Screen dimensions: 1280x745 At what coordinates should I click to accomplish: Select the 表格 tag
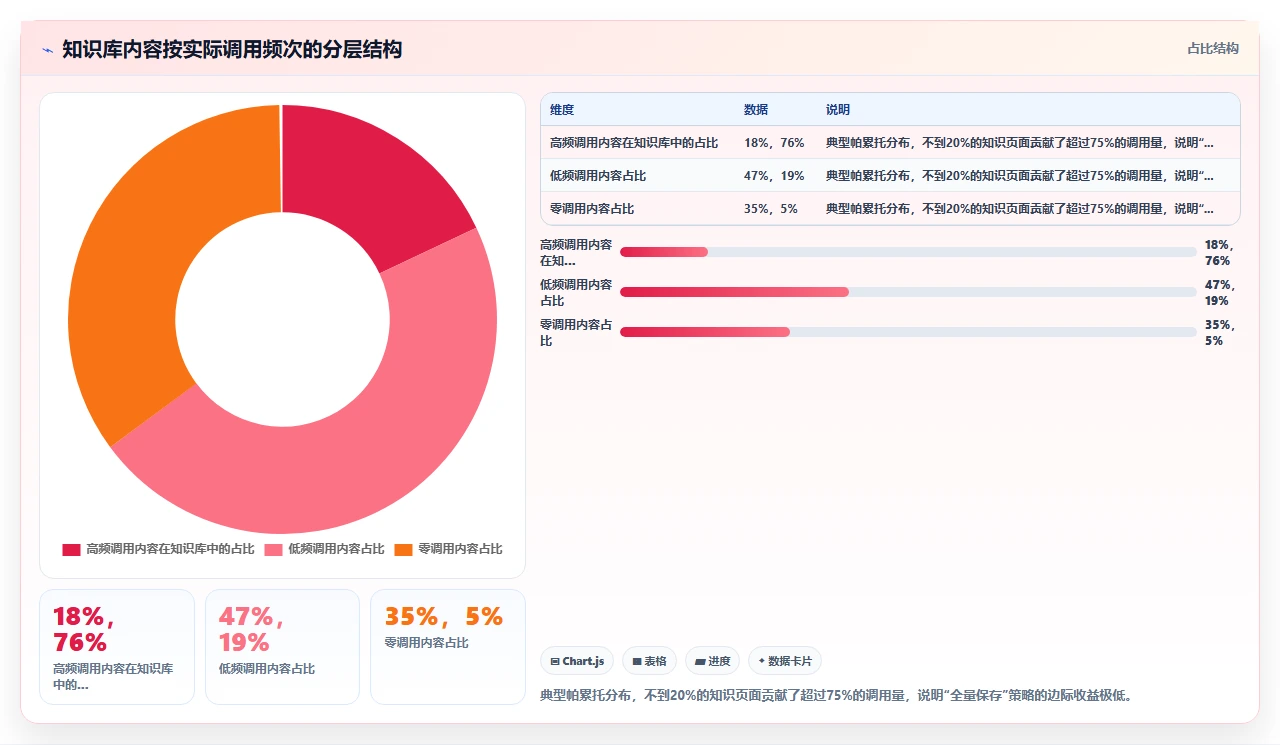tap(649, 661)
